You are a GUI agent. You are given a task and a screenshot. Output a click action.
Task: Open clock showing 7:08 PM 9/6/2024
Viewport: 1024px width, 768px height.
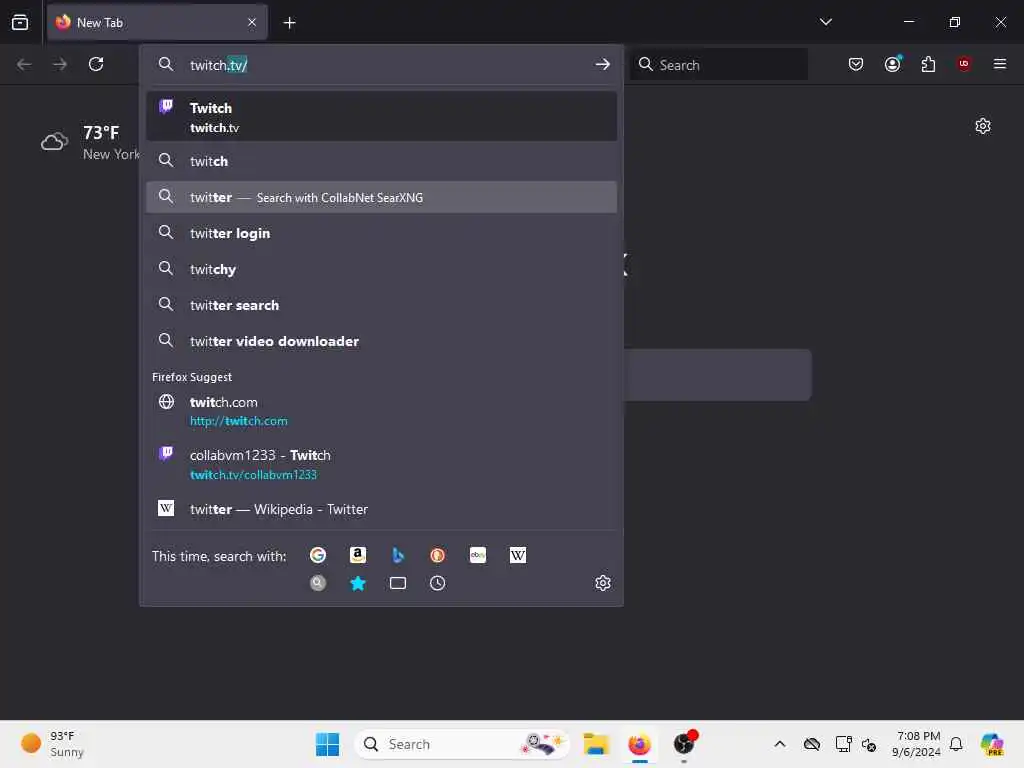[916, 744]
